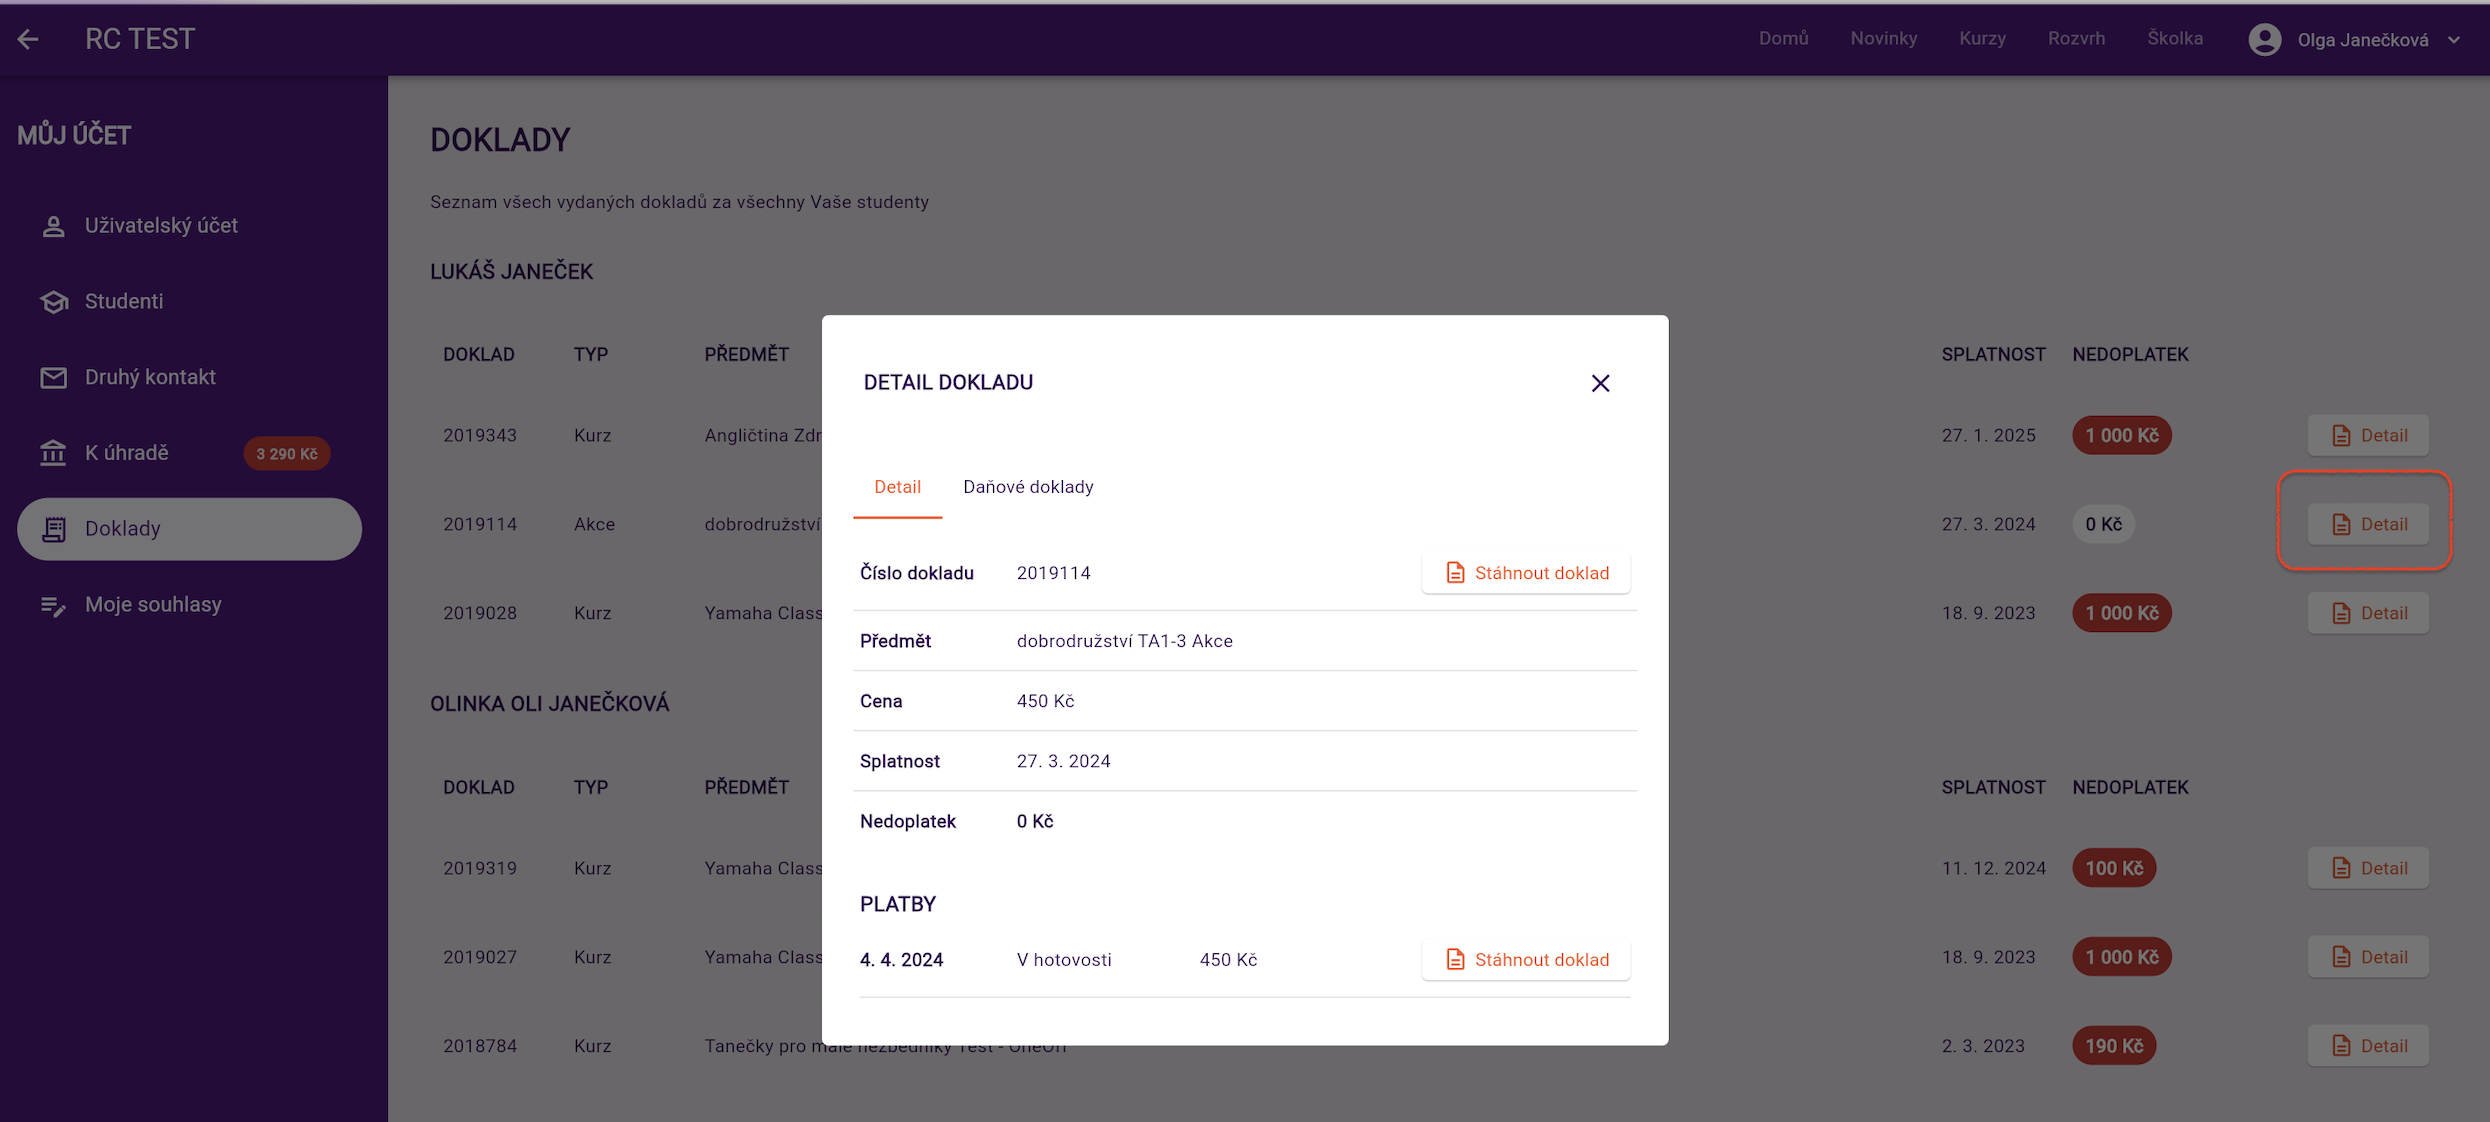Open Detail for document 2018784

pos(2368,1046)
